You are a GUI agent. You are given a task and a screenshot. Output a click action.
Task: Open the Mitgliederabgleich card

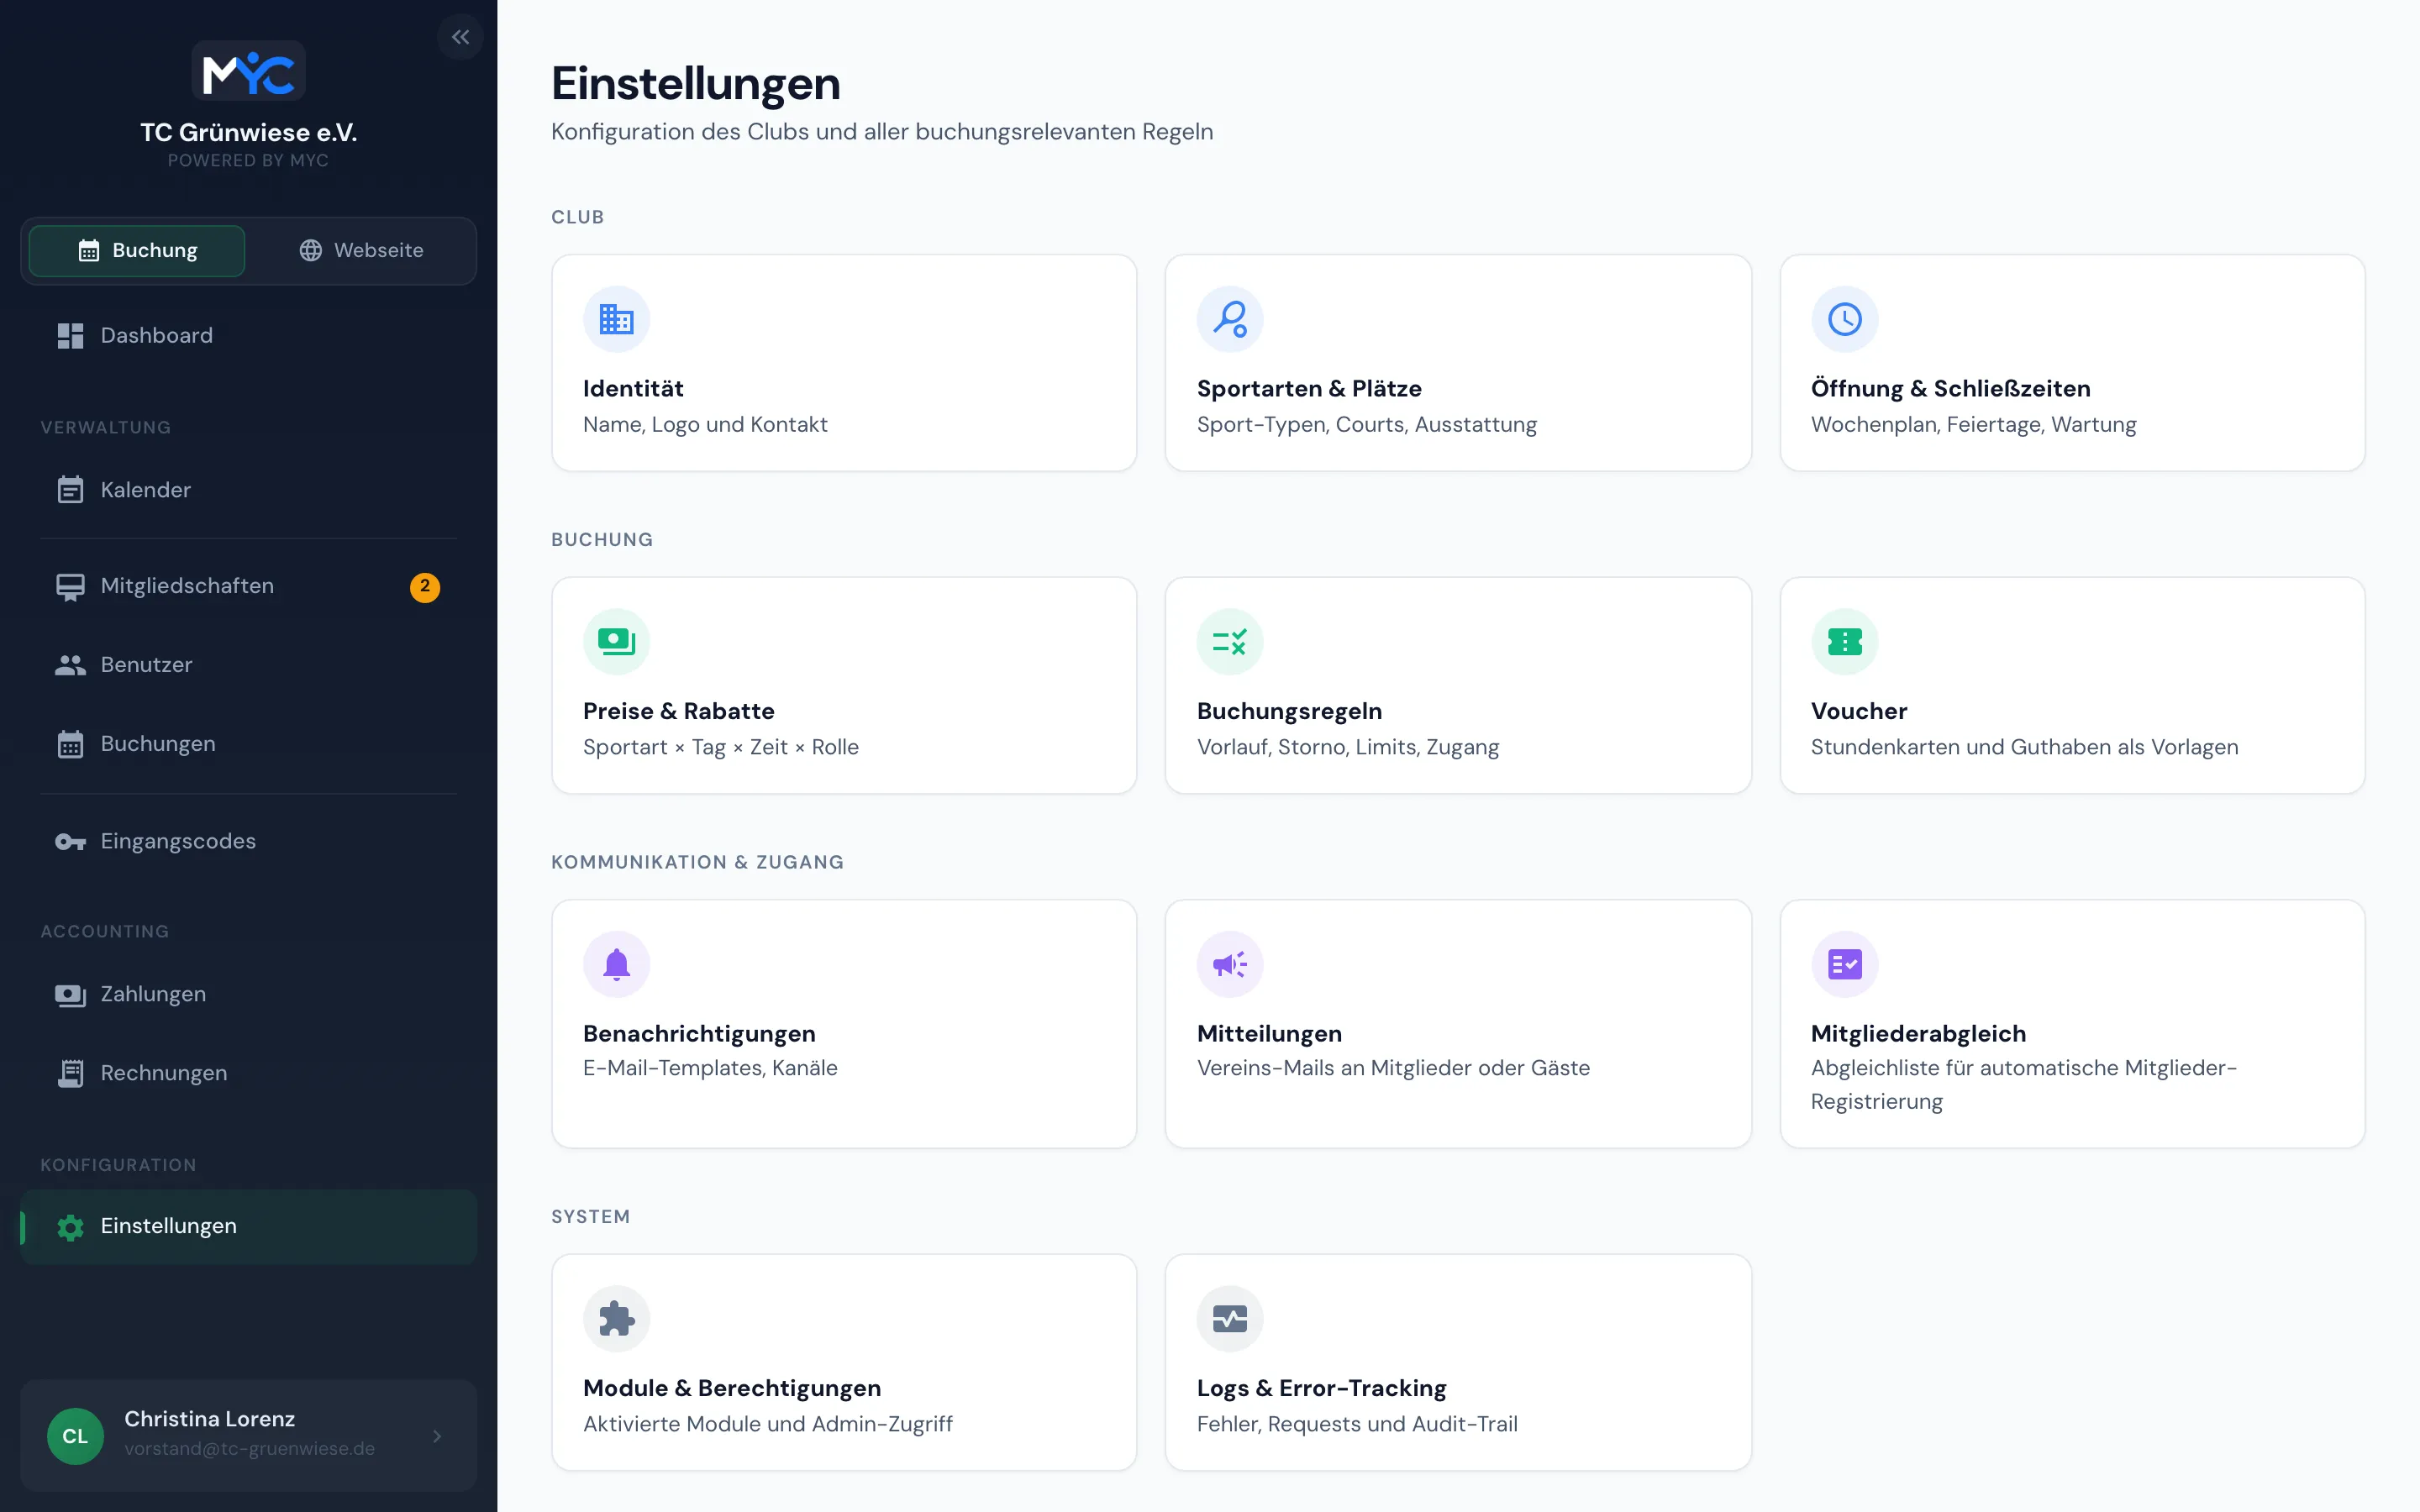tap(2072, 1024)
